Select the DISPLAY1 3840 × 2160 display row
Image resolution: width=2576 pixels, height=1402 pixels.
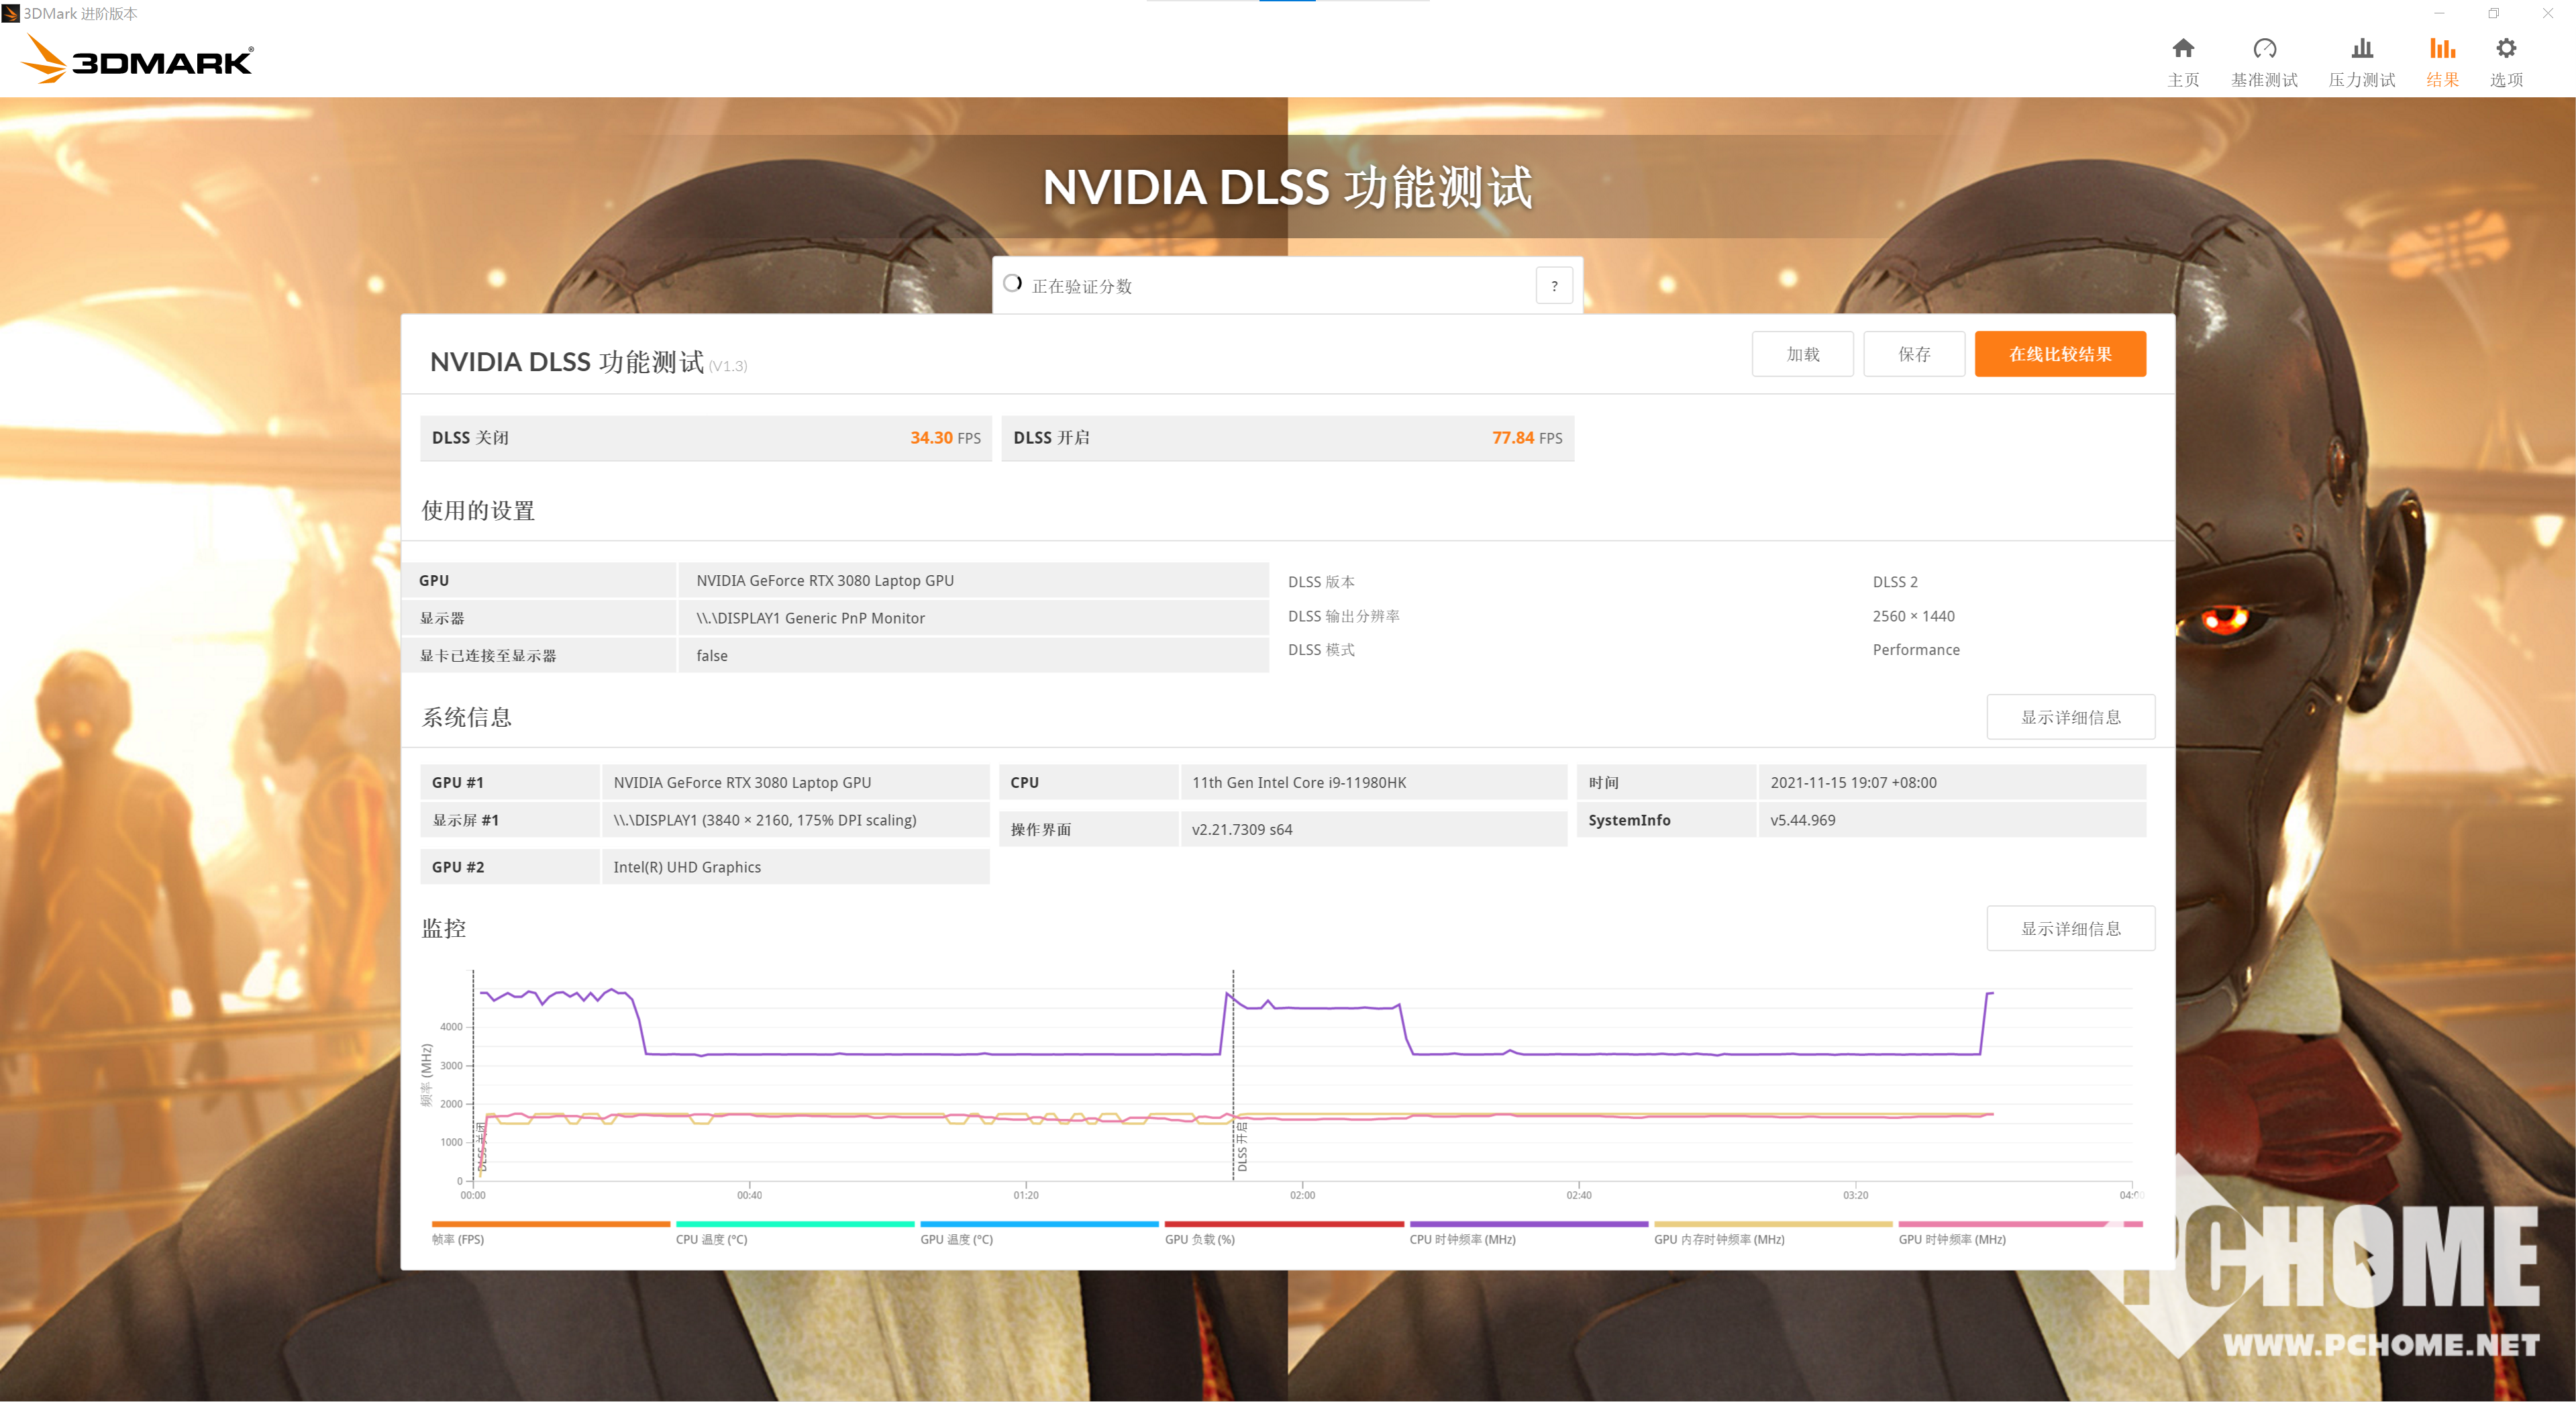705,820
